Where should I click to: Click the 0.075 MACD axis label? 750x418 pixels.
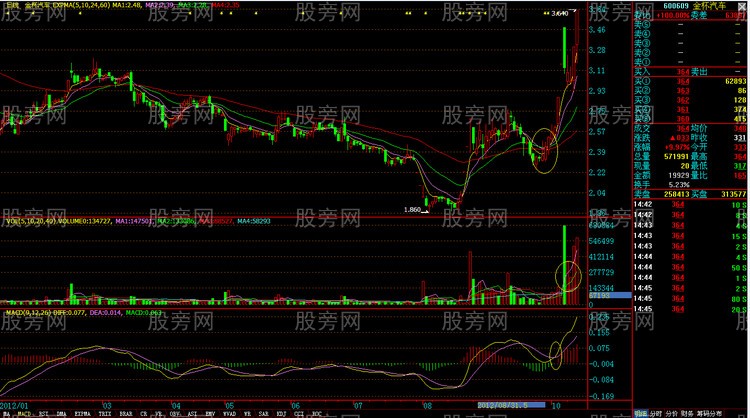[x=599, y=348]
